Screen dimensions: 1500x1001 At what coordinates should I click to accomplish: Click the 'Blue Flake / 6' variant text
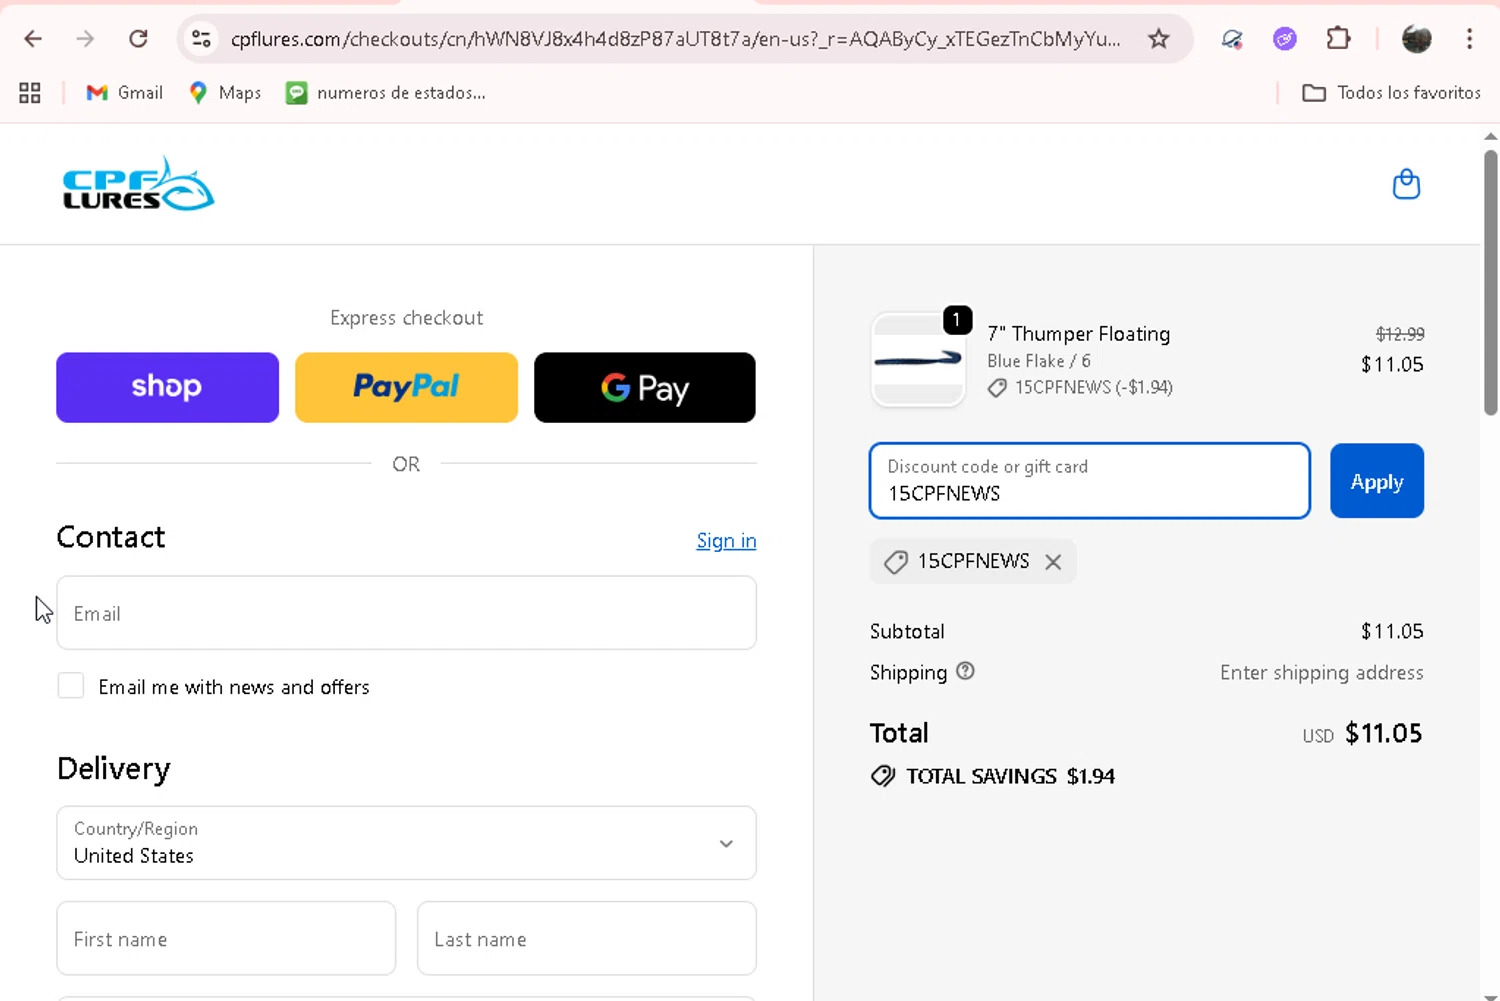click(x=1039, y=361)
